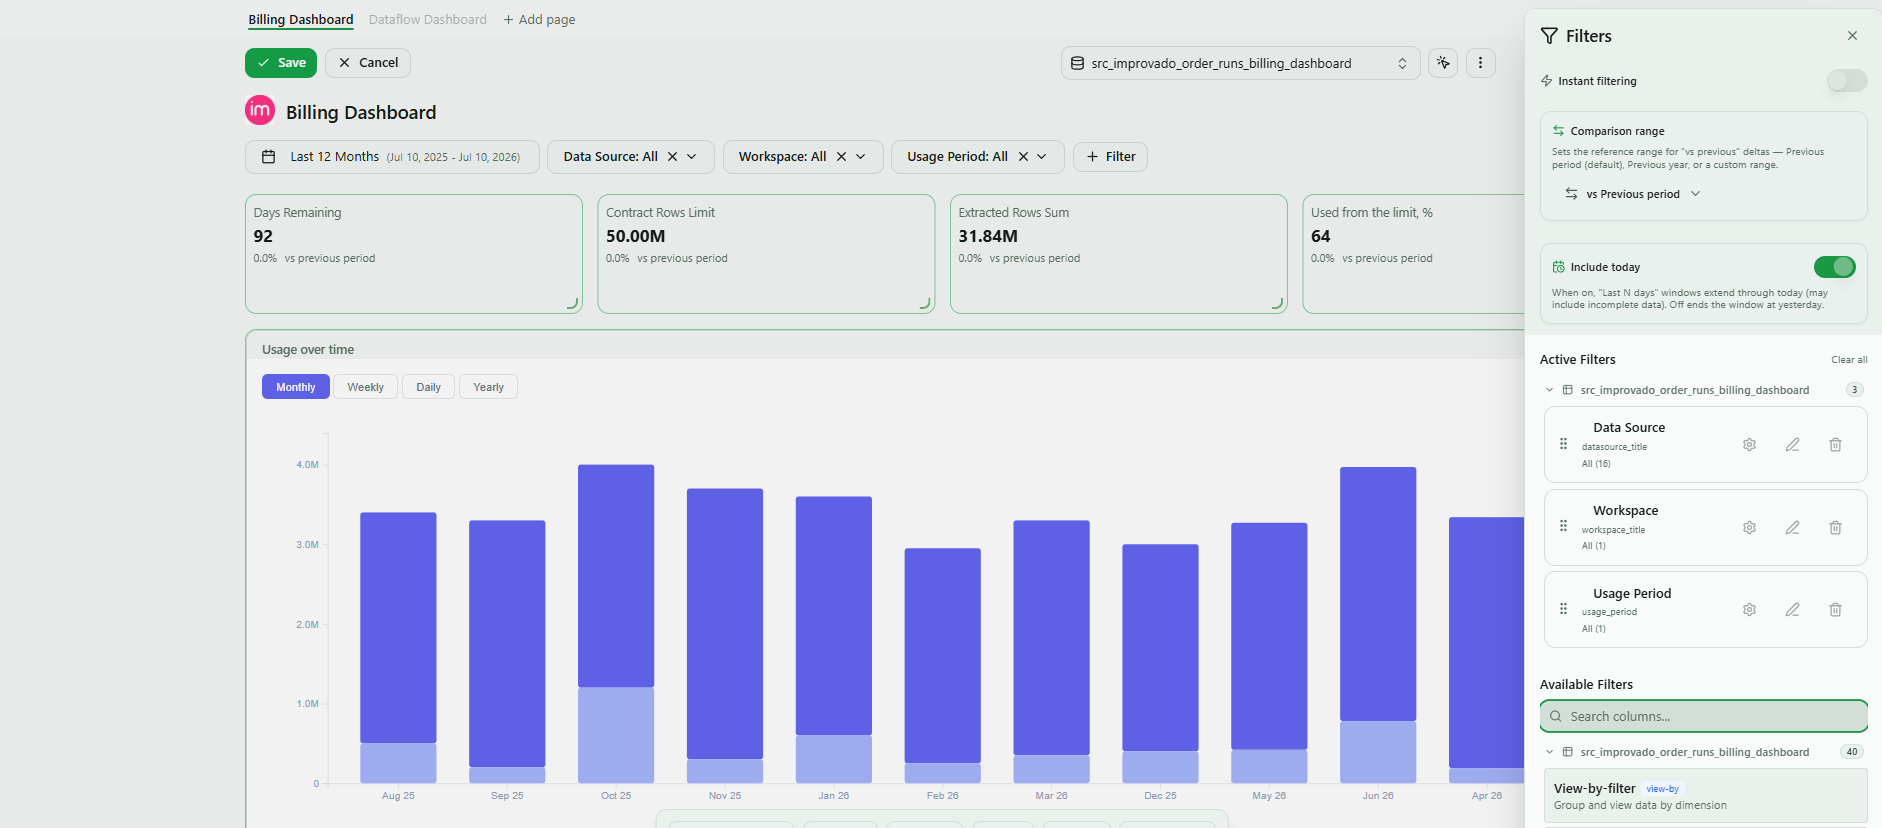Collapse the active filters source group

coord(1550,390)
